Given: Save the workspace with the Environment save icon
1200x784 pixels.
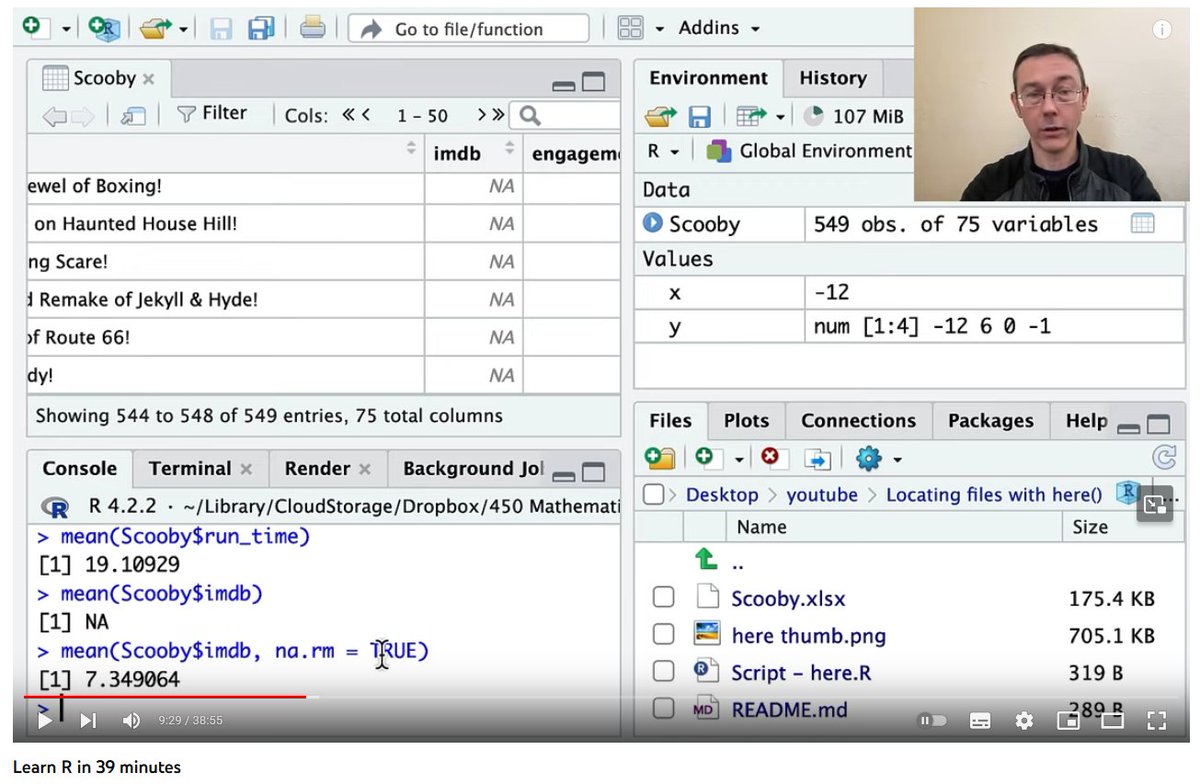Looking at the screenshot, I should tap(700, 116).
